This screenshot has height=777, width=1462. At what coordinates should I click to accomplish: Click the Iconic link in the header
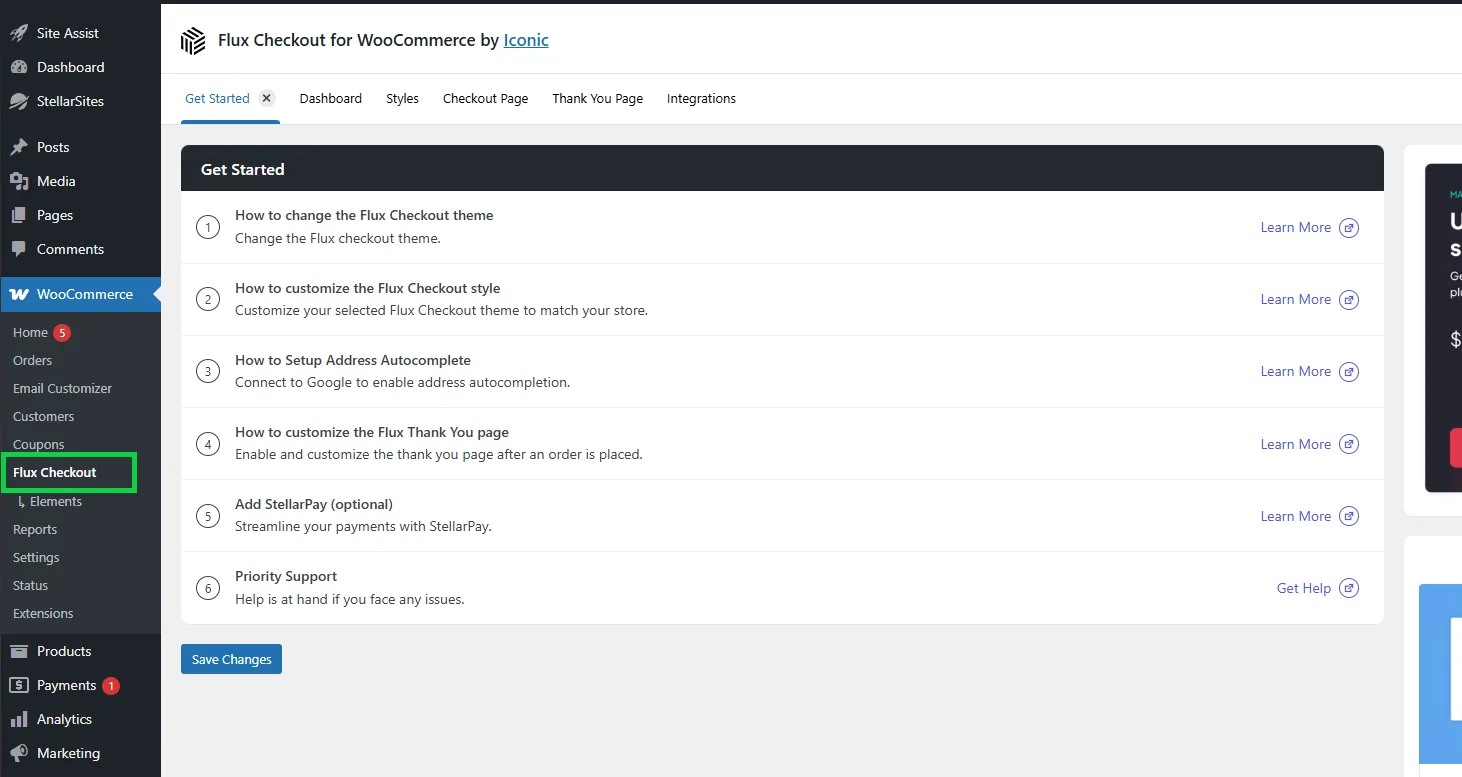pos(526,41)
